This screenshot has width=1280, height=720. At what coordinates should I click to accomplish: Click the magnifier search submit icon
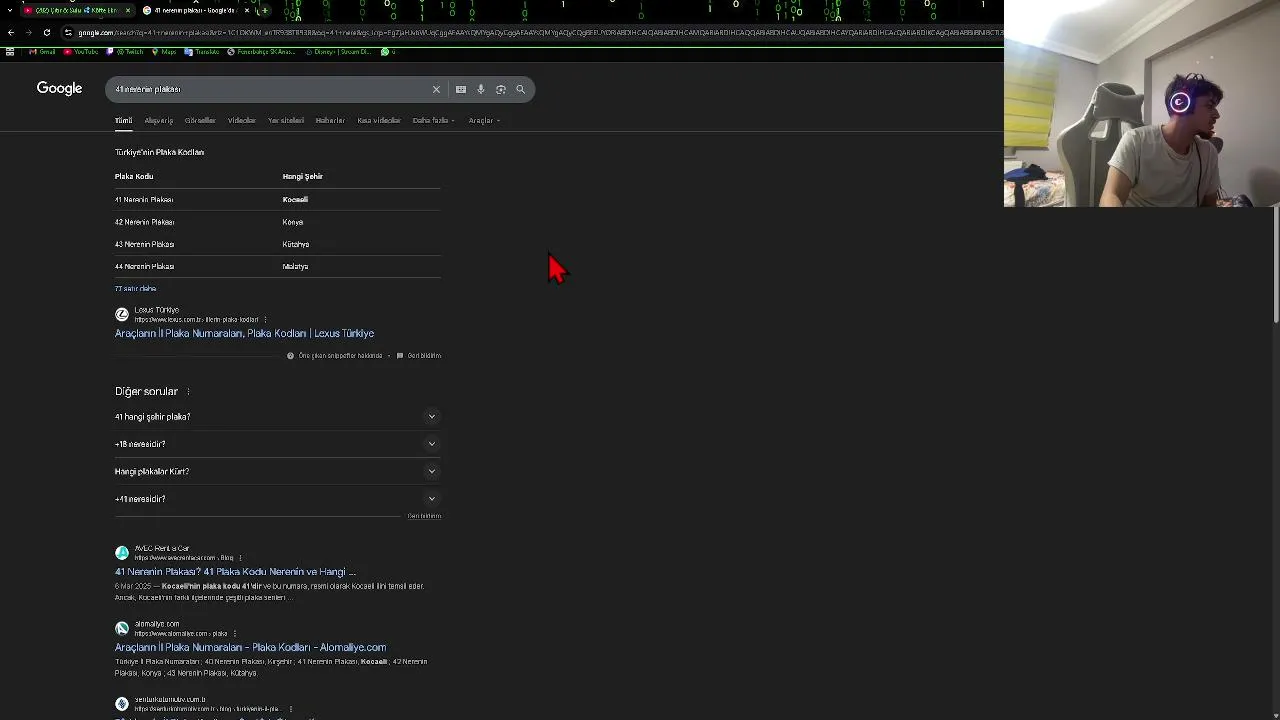[x=520, y=89]
